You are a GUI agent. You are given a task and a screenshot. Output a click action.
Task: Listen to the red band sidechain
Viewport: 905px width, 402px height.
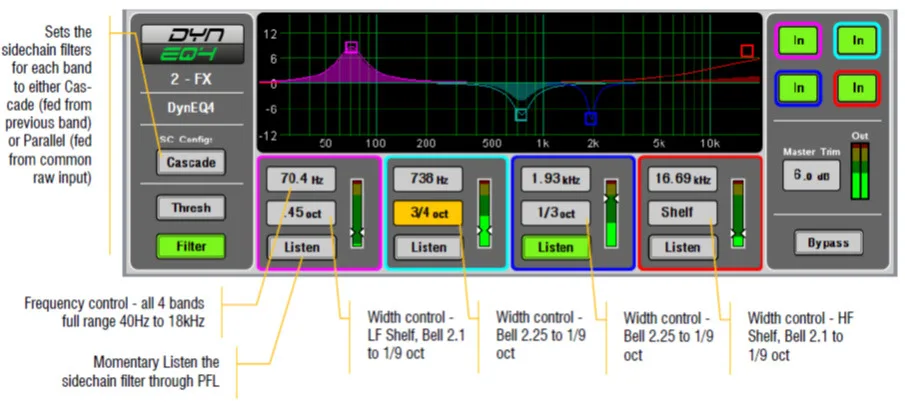click(683, 247)
